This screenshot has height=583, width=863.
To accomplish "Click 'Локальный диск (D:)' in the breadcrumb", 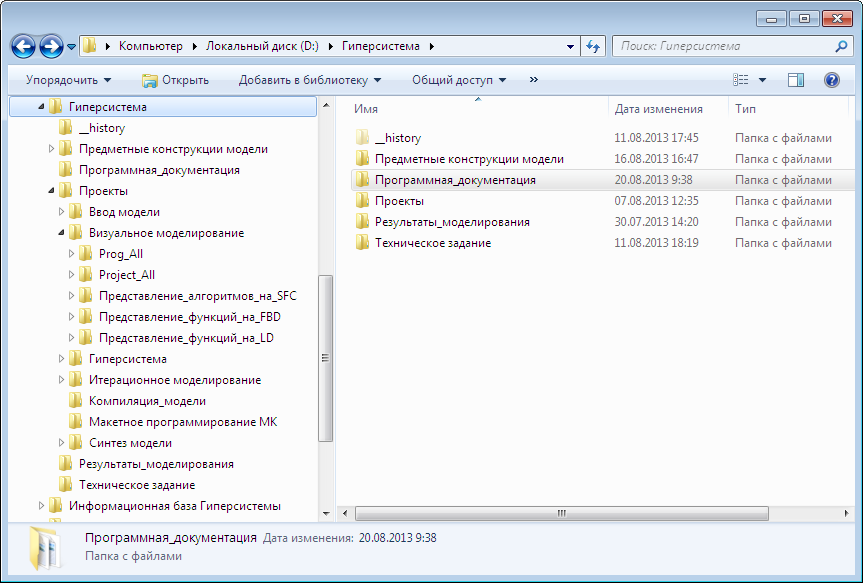I will pyautogui.click(x=262, y=46).
